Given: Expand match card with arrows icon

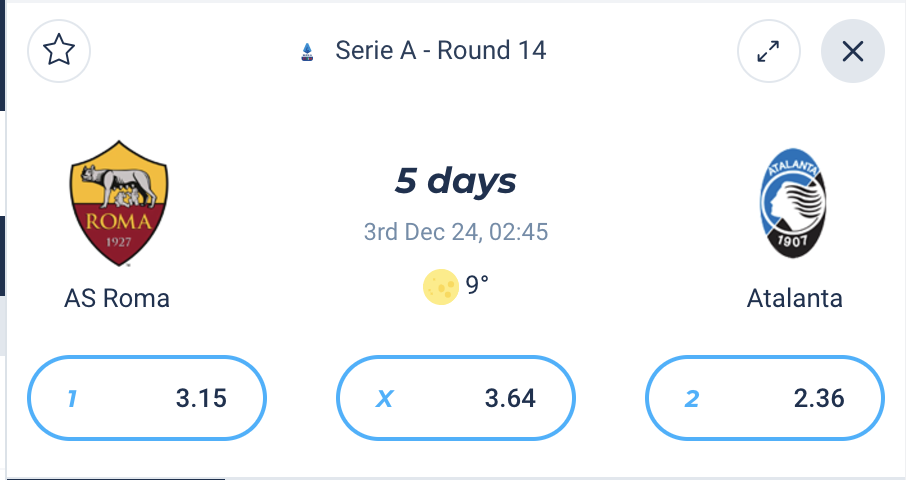Looking at the screenshot, I should (x=768, y=51).
